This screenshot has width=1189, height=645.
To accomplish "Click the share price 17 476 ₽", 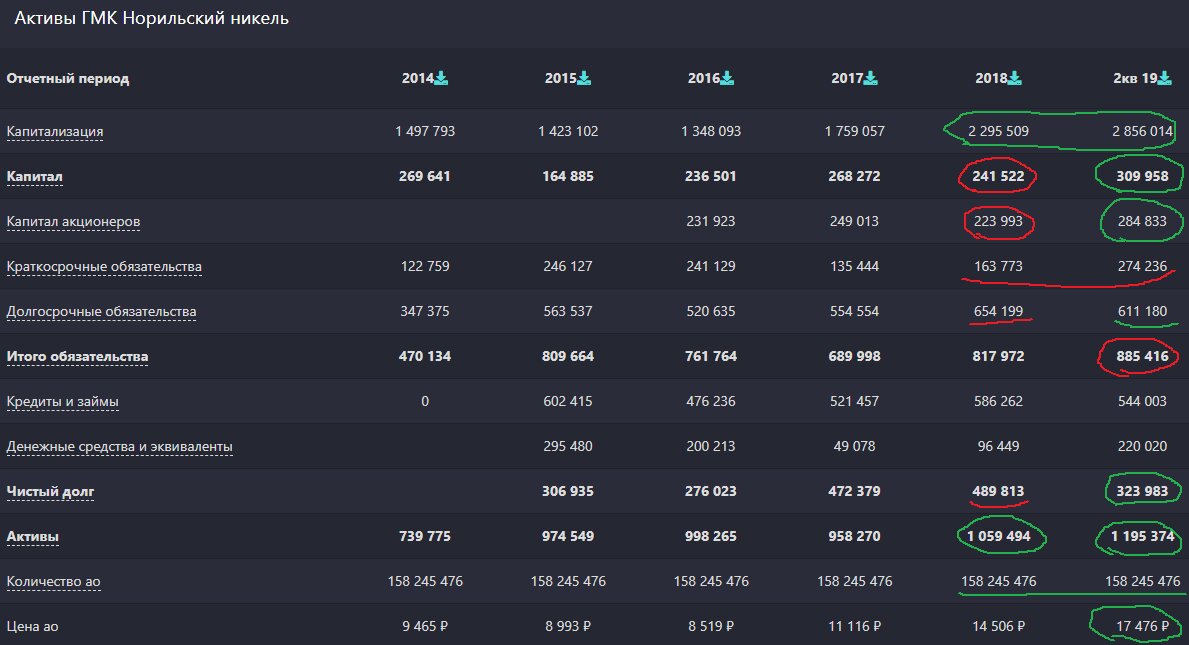I will pos(1142,626).
